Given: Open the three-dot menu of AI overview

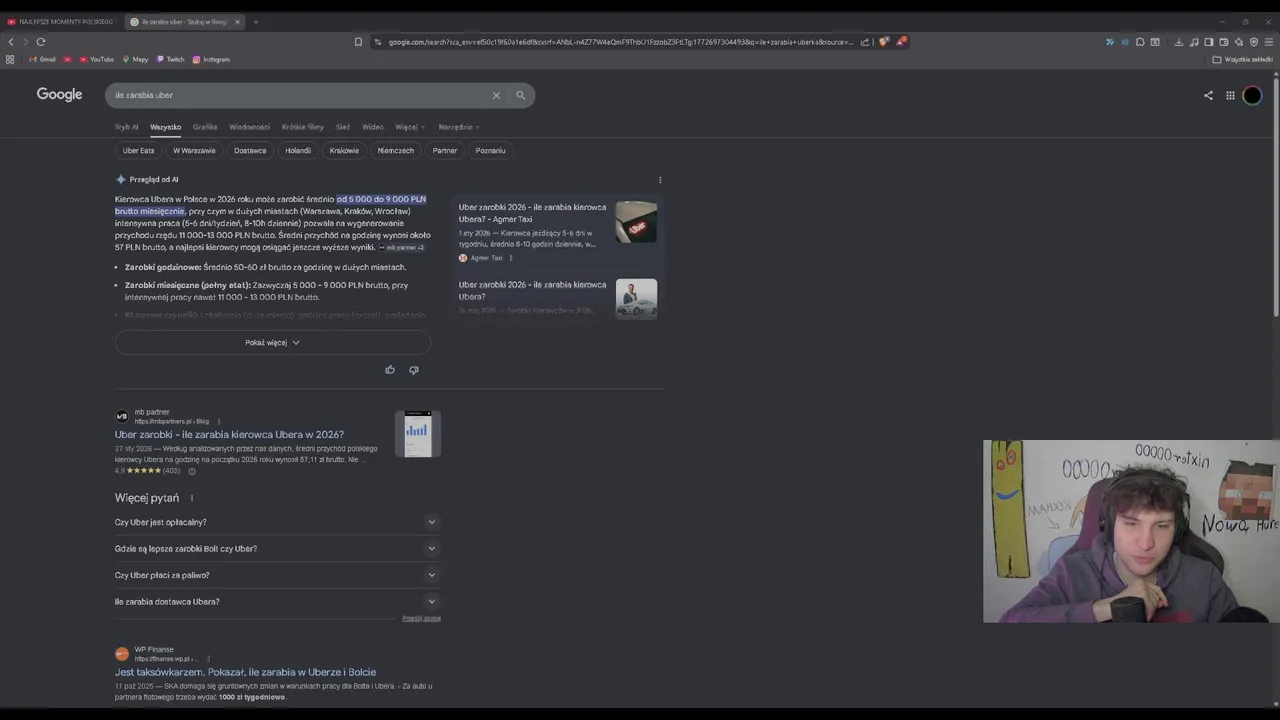Looking at the screenshot, I should [x=660, y=180].
